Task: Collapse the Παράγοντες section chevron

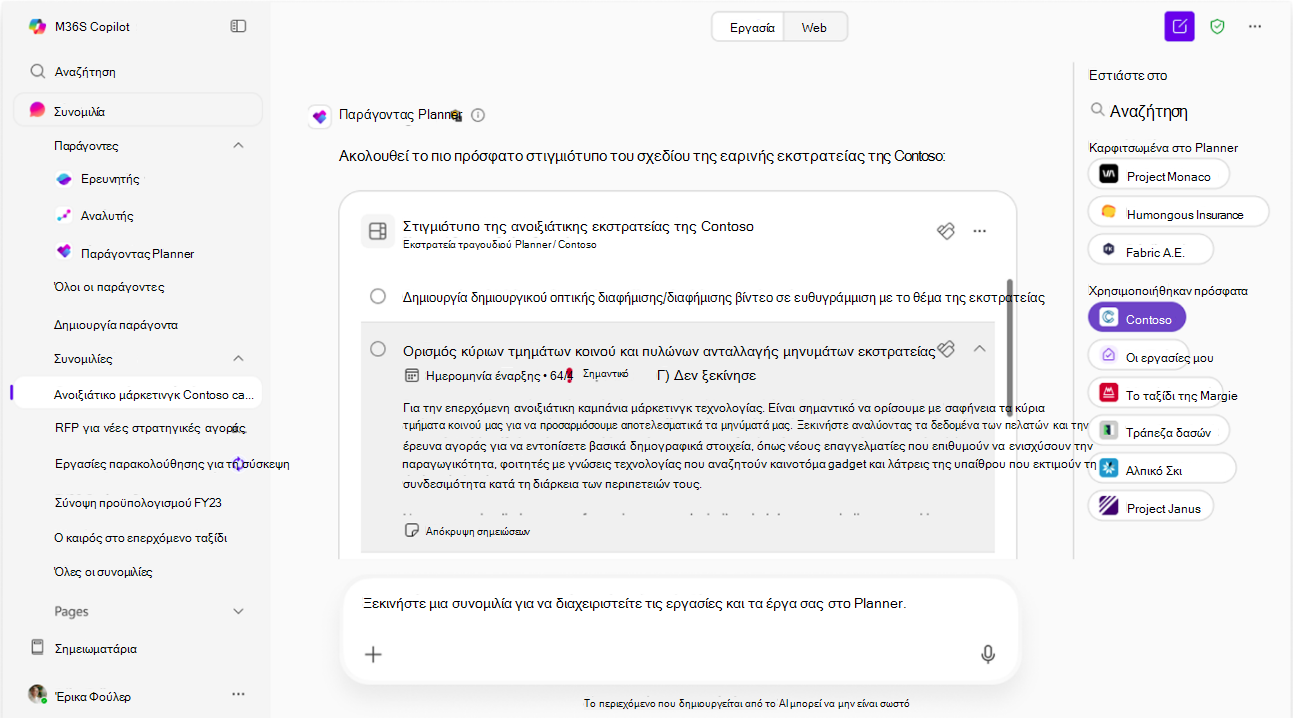Action: tap(238, 146)
